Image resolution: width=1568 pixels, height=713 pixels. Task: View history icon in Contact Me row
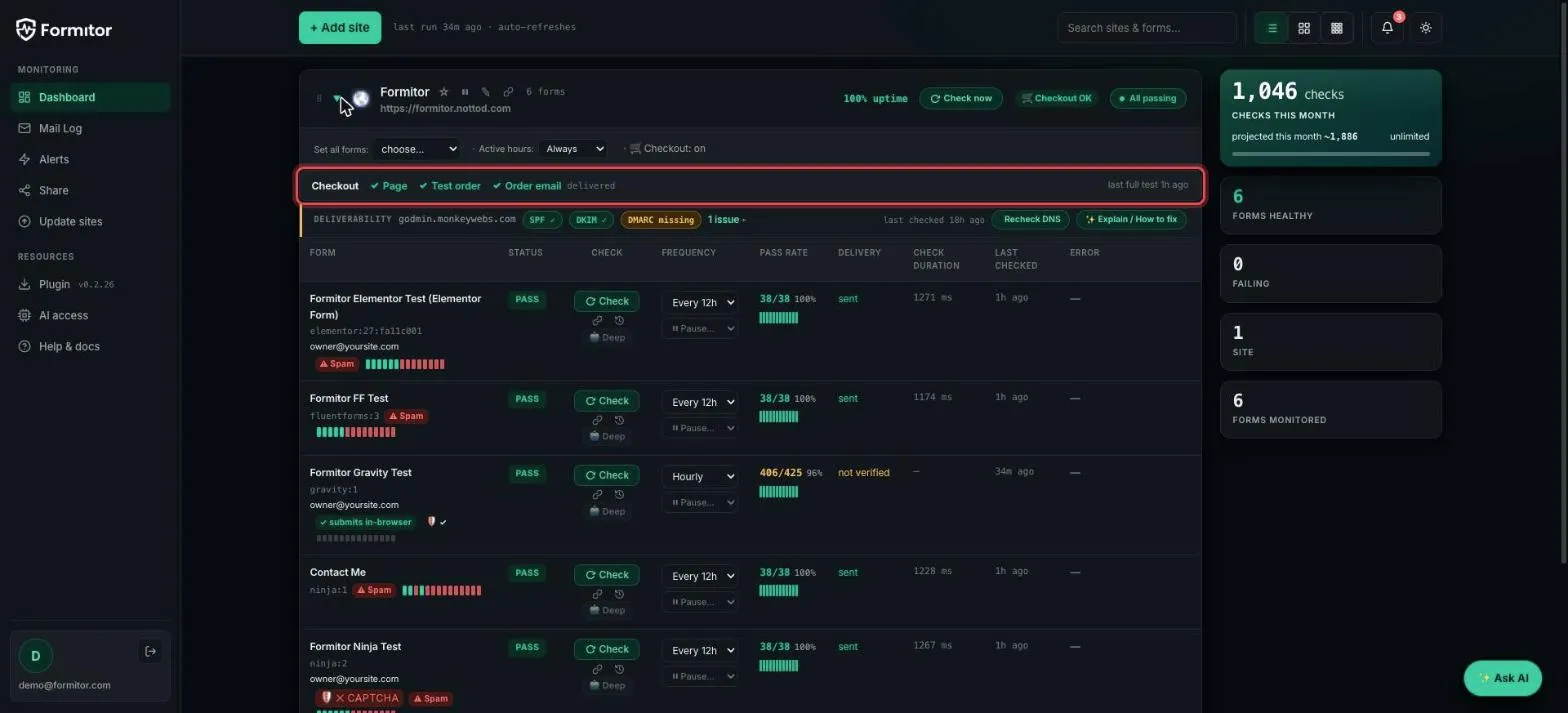tap(619, 594)
